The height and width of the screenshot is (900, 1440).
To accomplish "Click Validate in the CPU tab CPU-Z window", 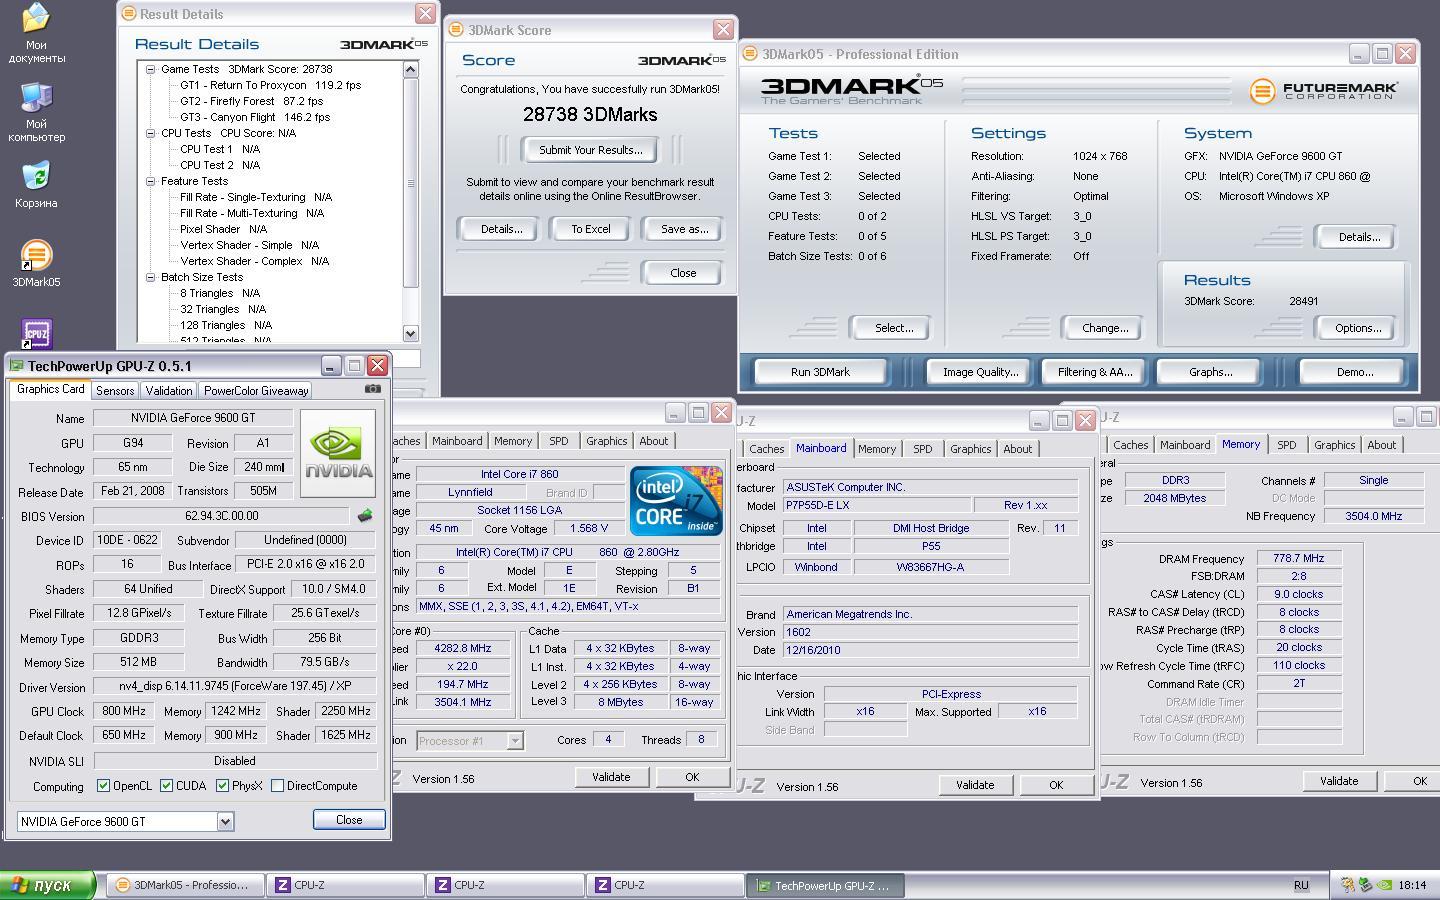I will (x=610, y=777).
